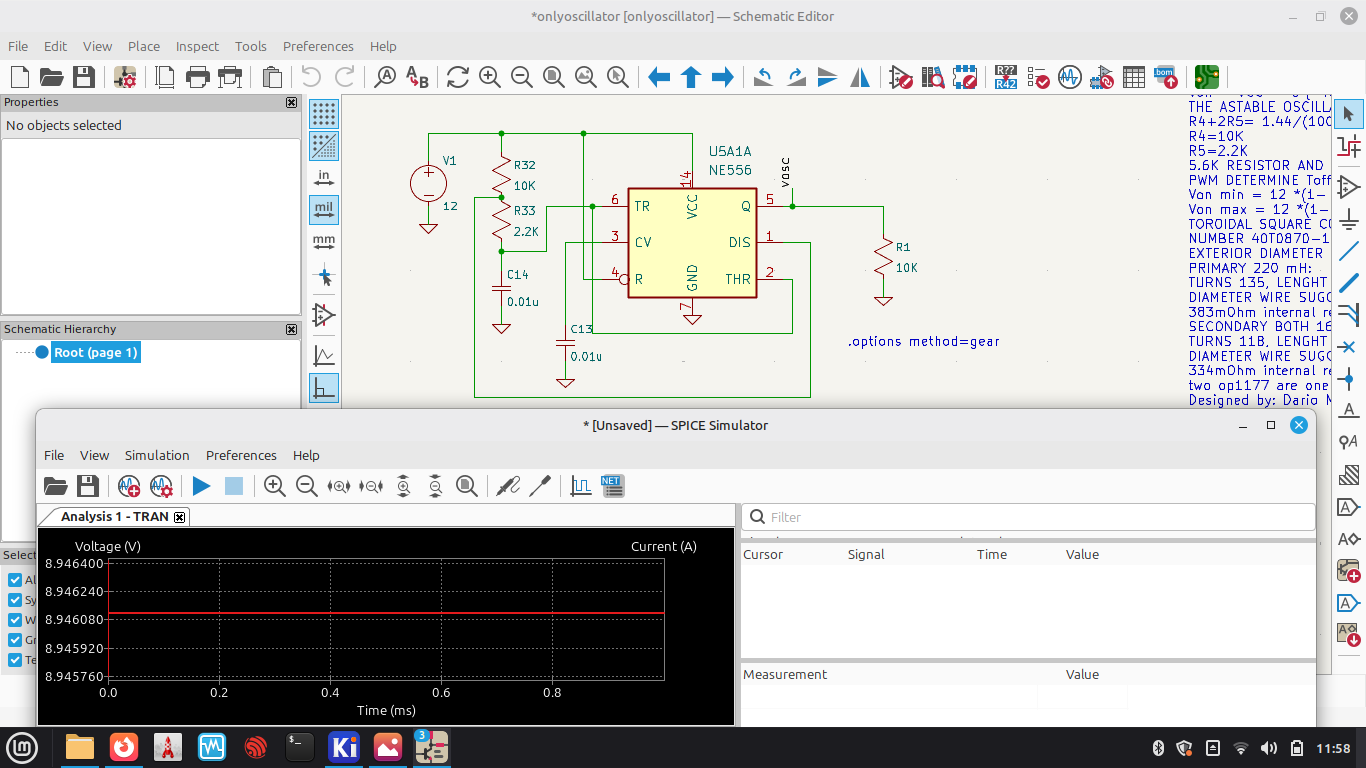The height and width of the screenshot is (768, 1366).
Task: Click the annotate schematic R?? to R42 icon
Action: click(1005, 77)
